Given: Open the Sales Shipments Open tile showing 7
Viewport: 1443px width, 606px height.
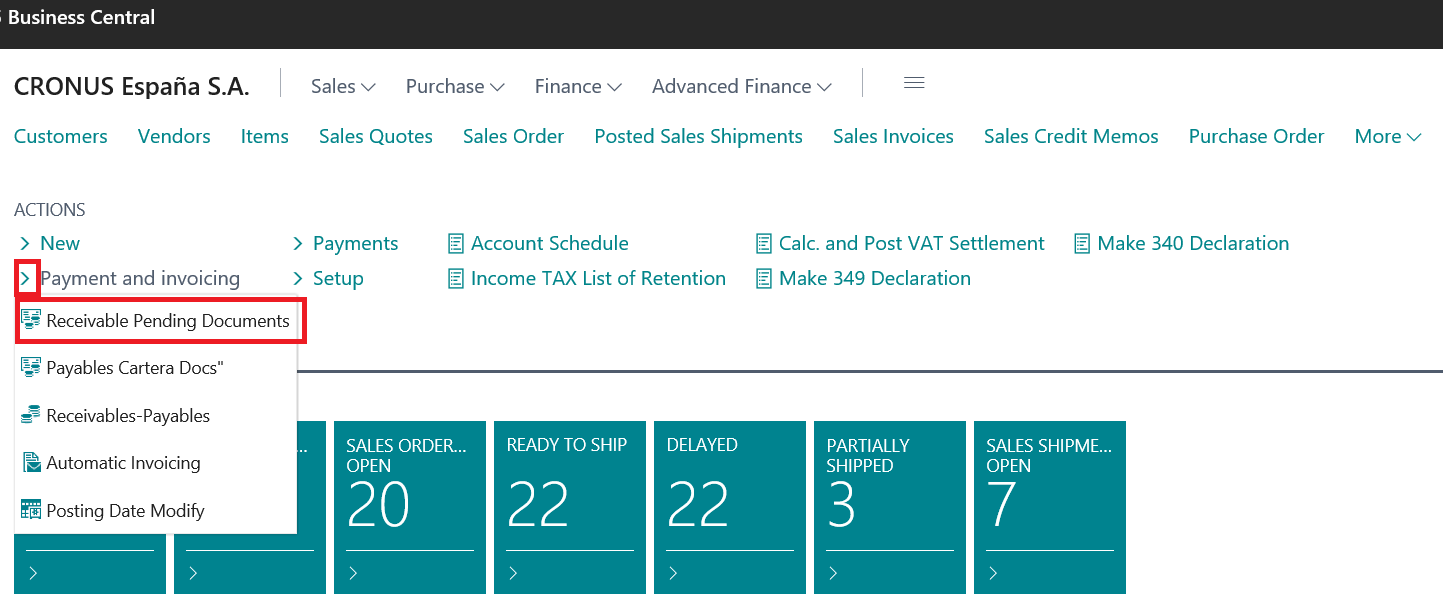Looking at the screenshot, I should 1050,507.
